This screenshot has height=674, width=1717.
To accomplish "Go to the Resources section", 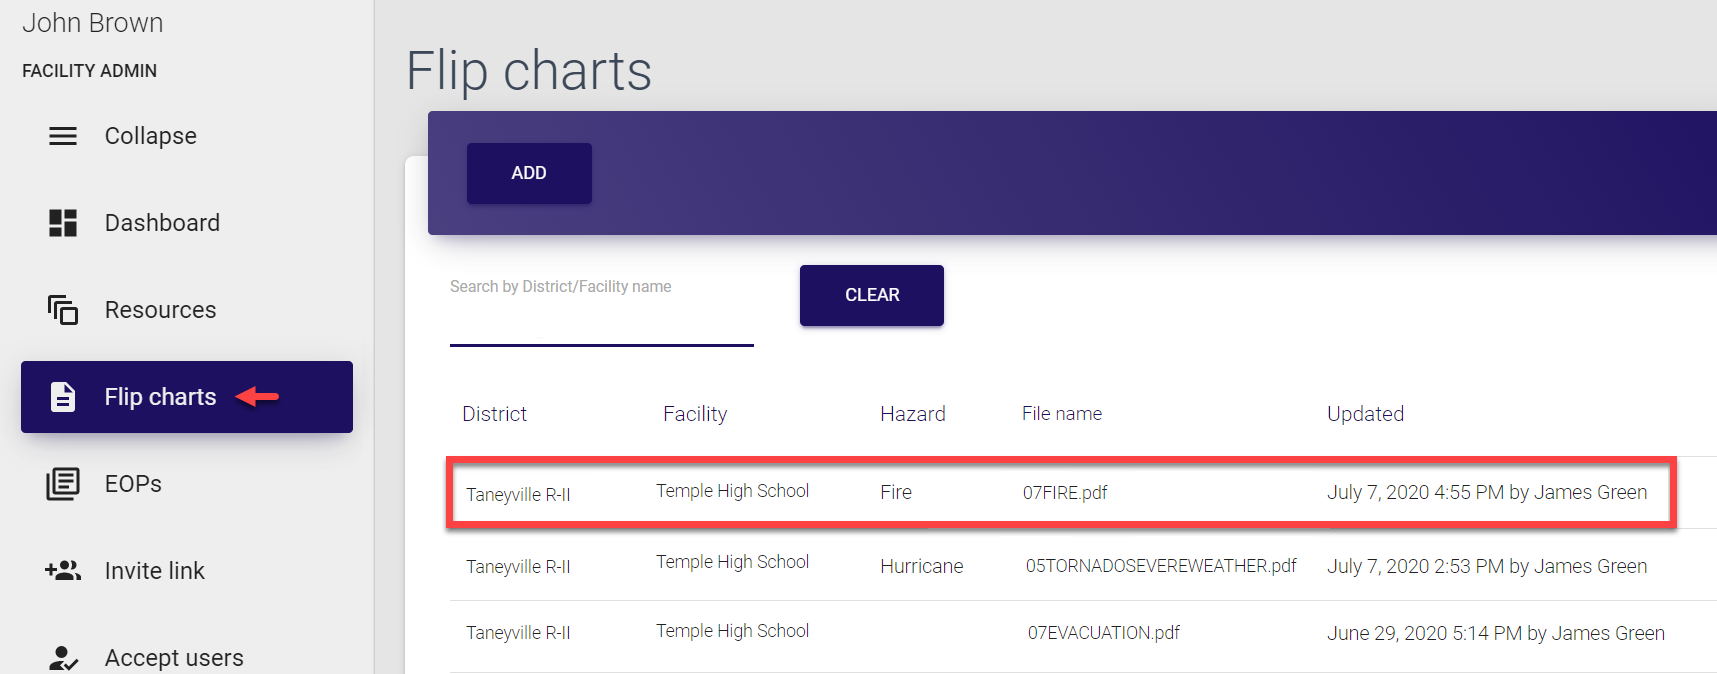I will 160,310.
